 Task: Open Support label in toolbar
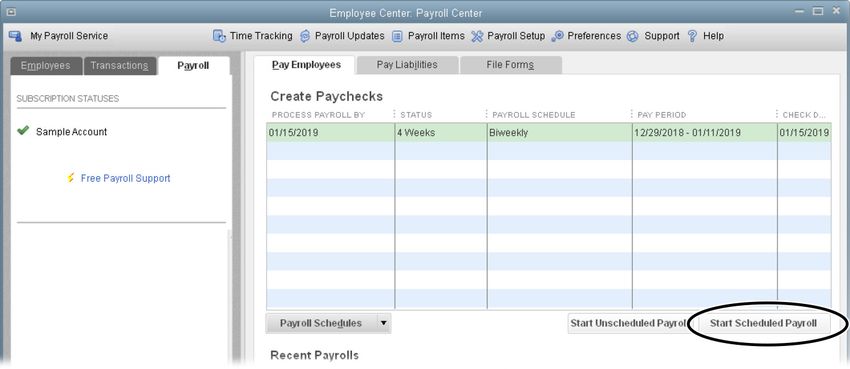[662, 36]
